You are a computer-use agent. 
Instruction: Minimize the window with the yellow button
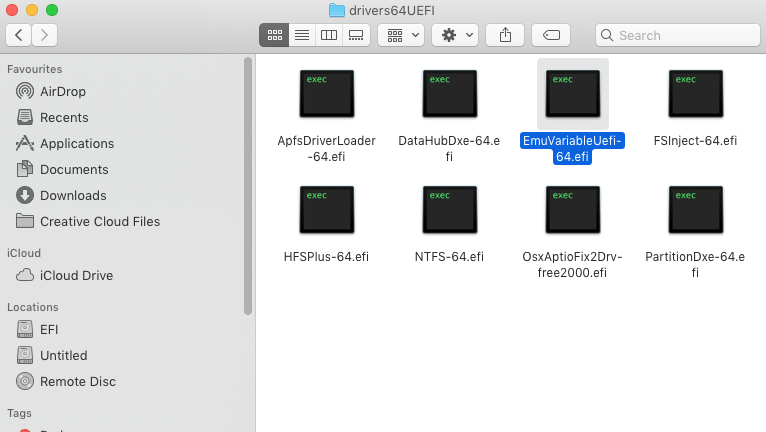(x=32, y=10)
